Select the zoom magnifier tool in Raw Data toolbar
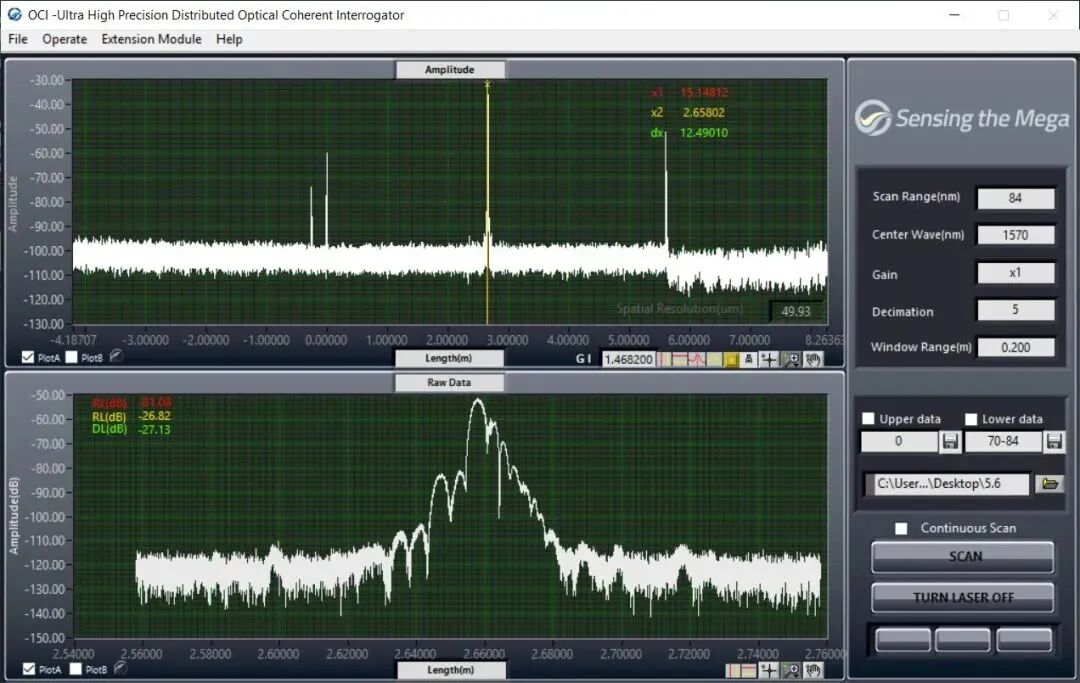This screenshot has height=683, width=1080. (791, 670)
